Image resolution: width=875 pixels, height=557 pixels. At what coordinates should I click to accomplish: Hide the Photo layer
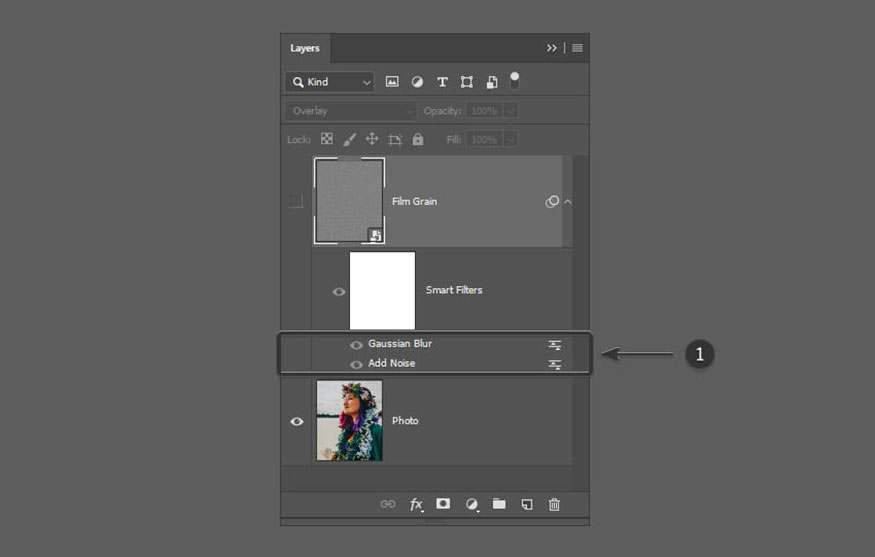point(297,421)
